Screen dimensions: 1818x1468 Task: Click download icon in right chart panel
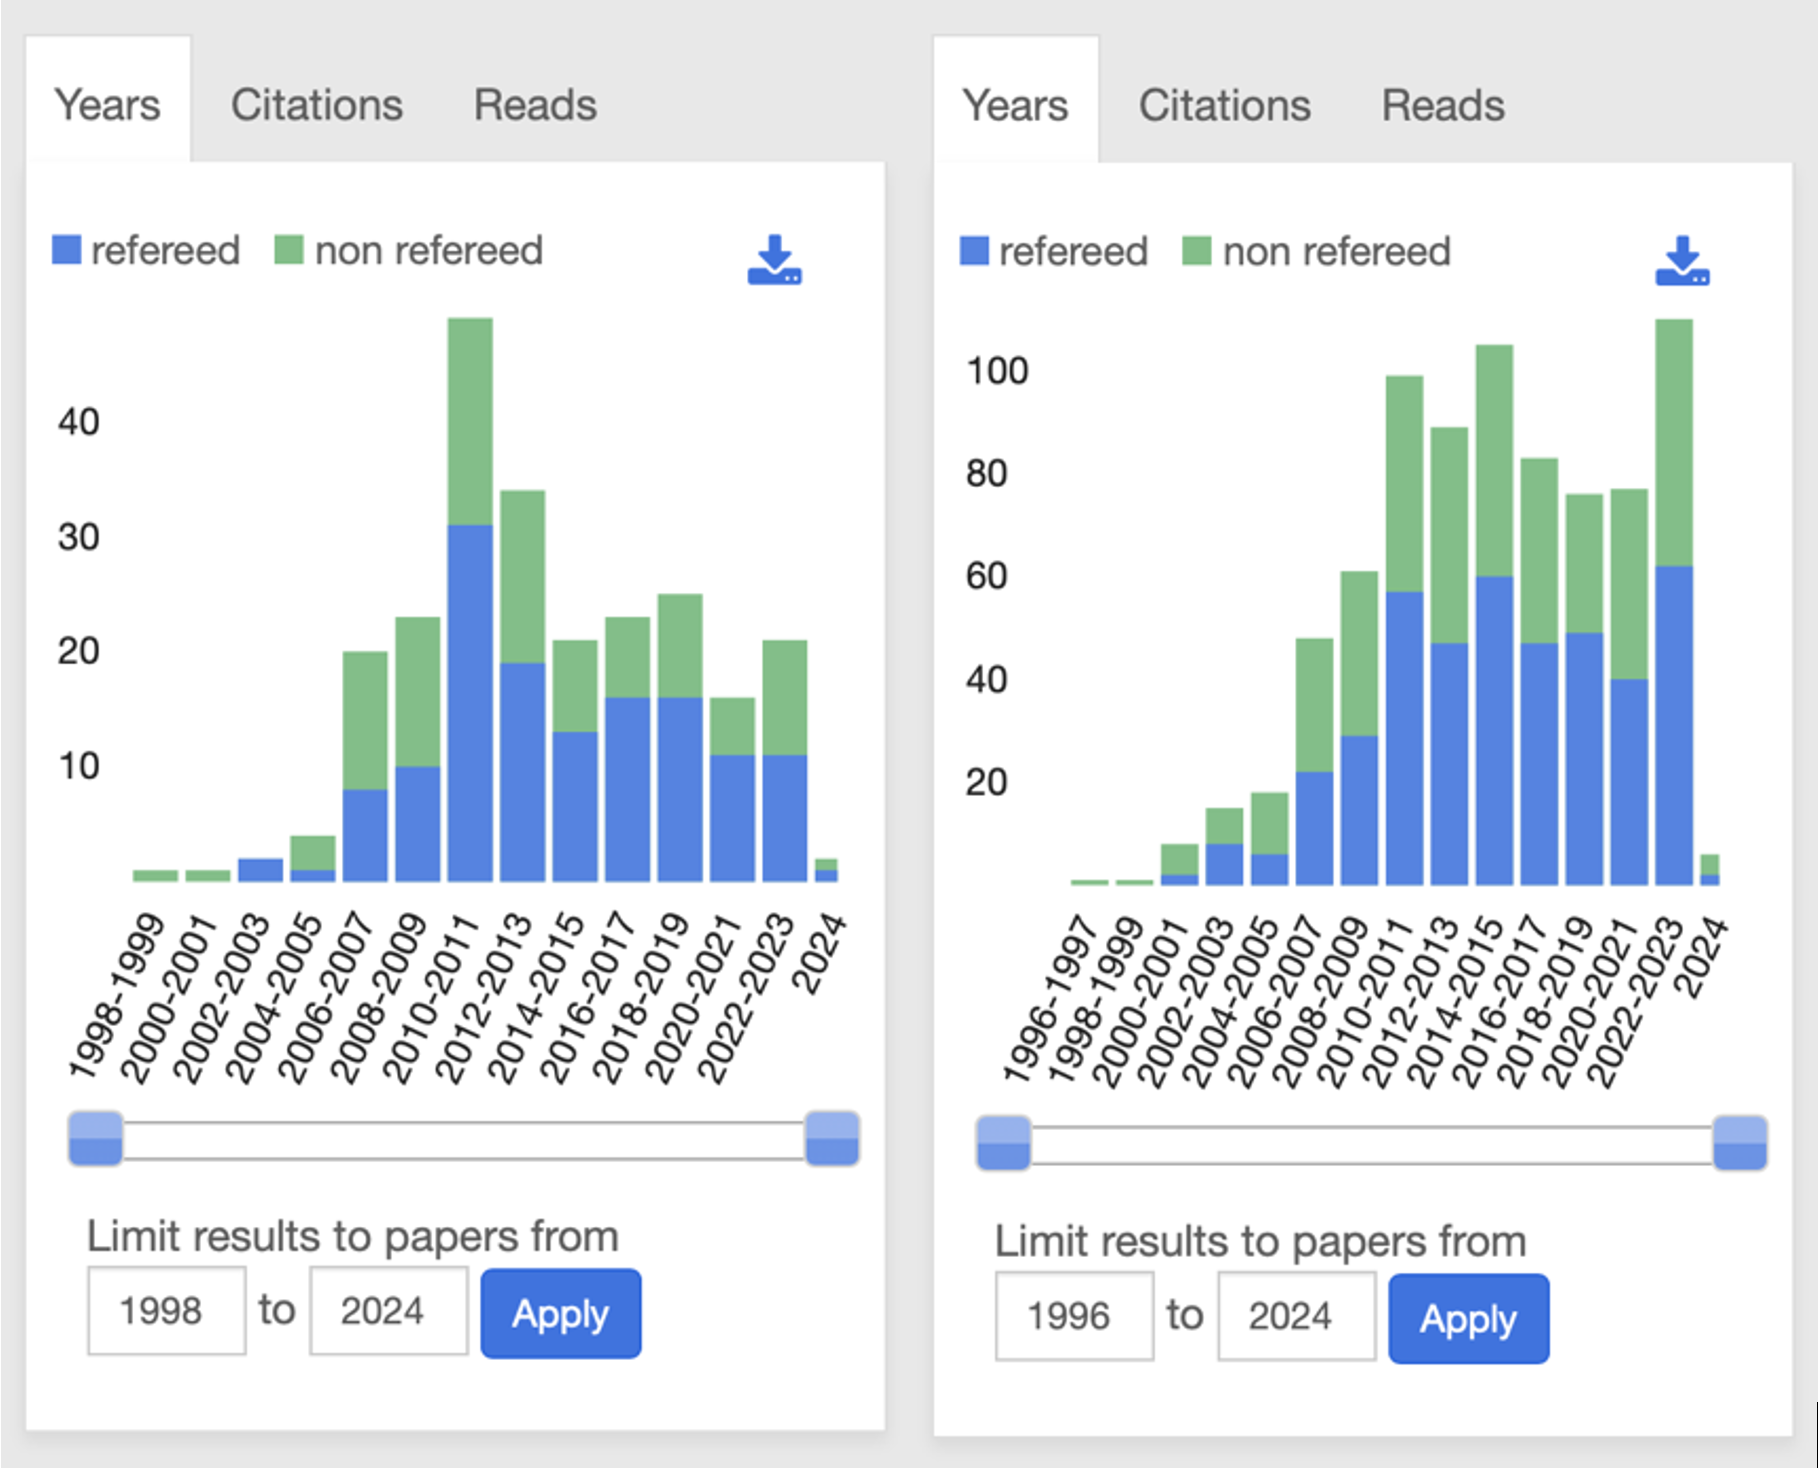click(x=1682, y=262)
